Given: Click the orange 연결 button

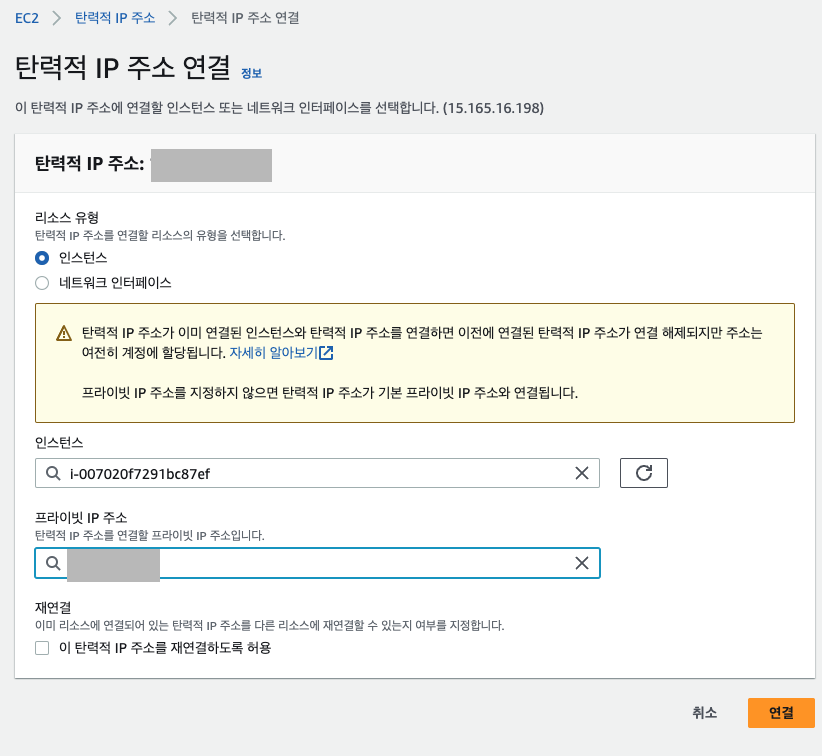Looking at the screenshot, I should pyautogui.click(x=781, y=713).
